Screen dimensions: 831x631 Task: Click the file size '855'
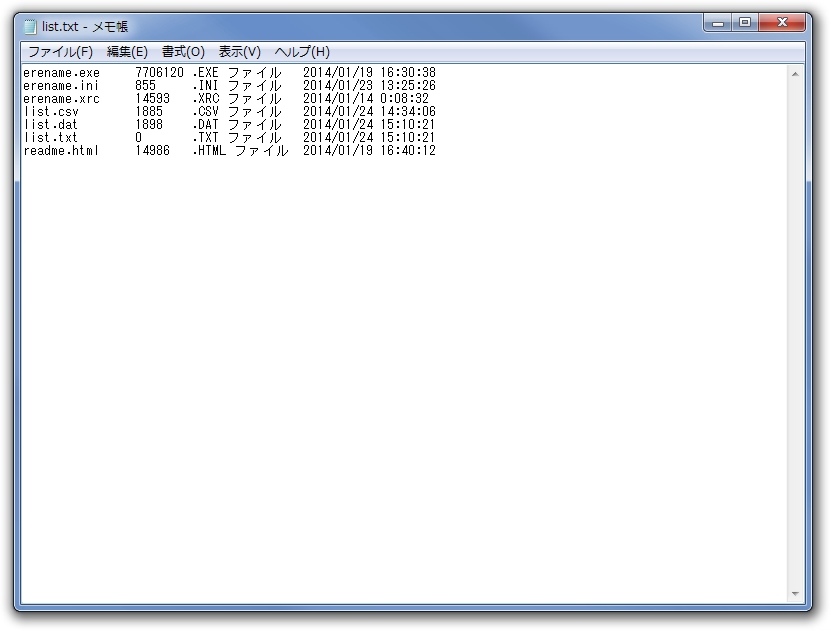[x=146, y=86]
